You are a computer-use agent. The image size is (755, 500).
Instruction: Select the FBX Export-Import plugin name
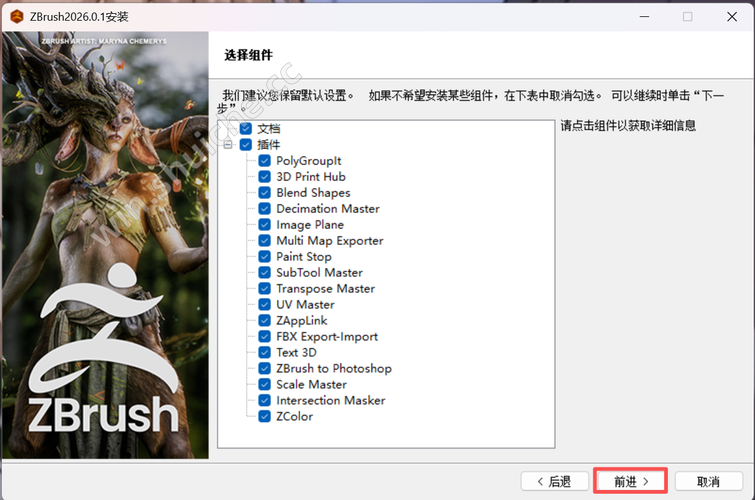(327, 337)
